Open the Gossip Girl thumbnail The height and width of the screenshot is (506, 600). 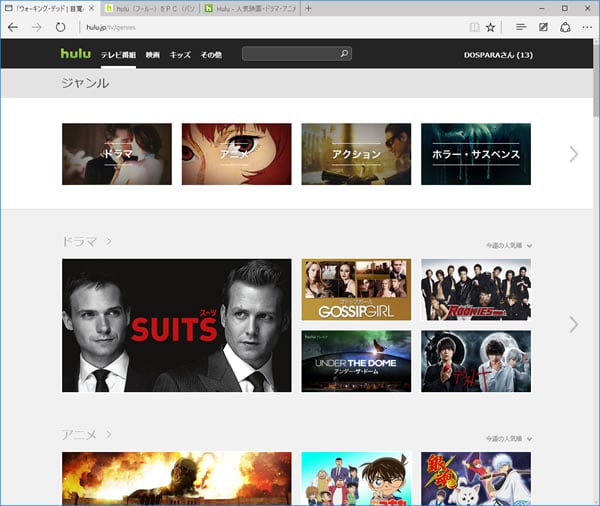(x=356, y=289)
